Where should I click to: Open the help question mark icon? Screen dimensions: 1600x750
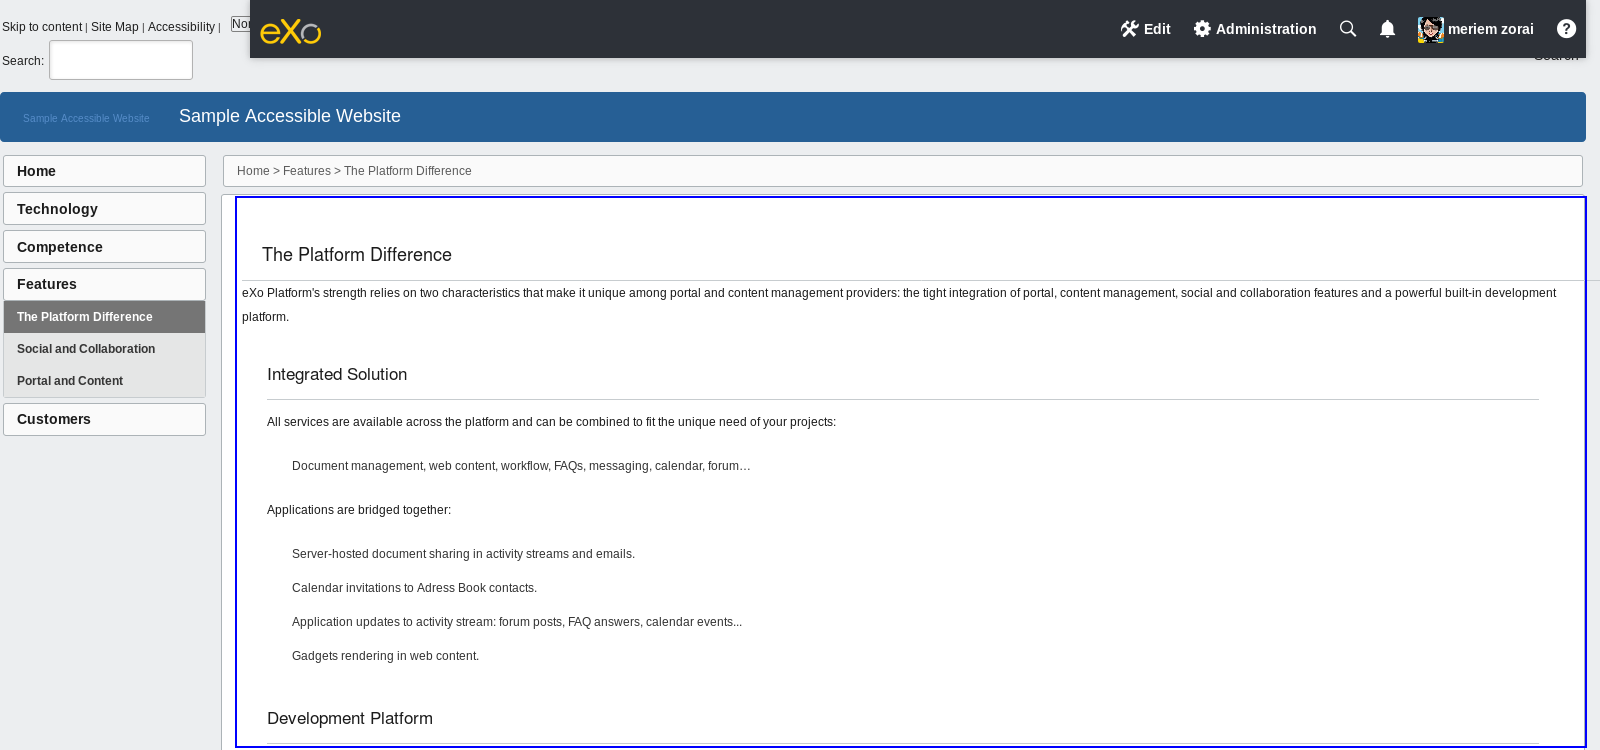1566,29
